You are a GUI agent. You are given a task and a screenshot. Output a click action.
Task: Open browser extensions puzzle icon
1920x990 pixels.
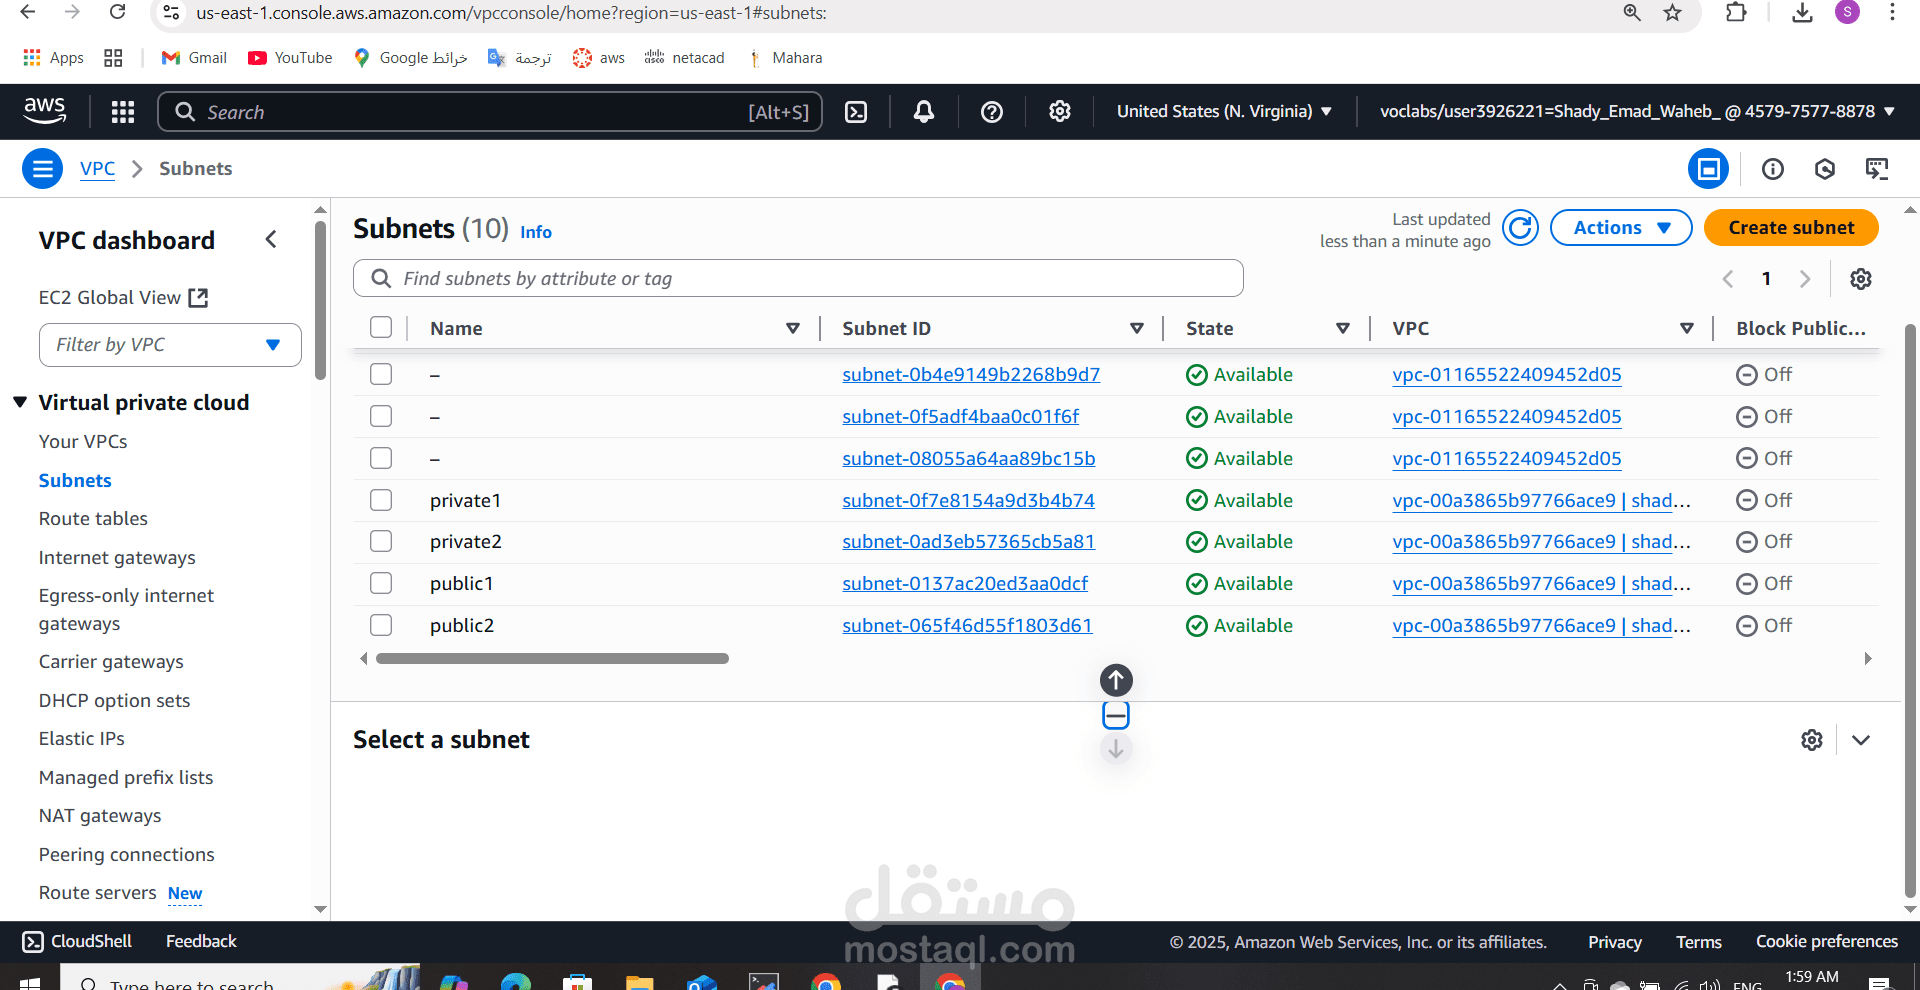(x=1737, y=12)
